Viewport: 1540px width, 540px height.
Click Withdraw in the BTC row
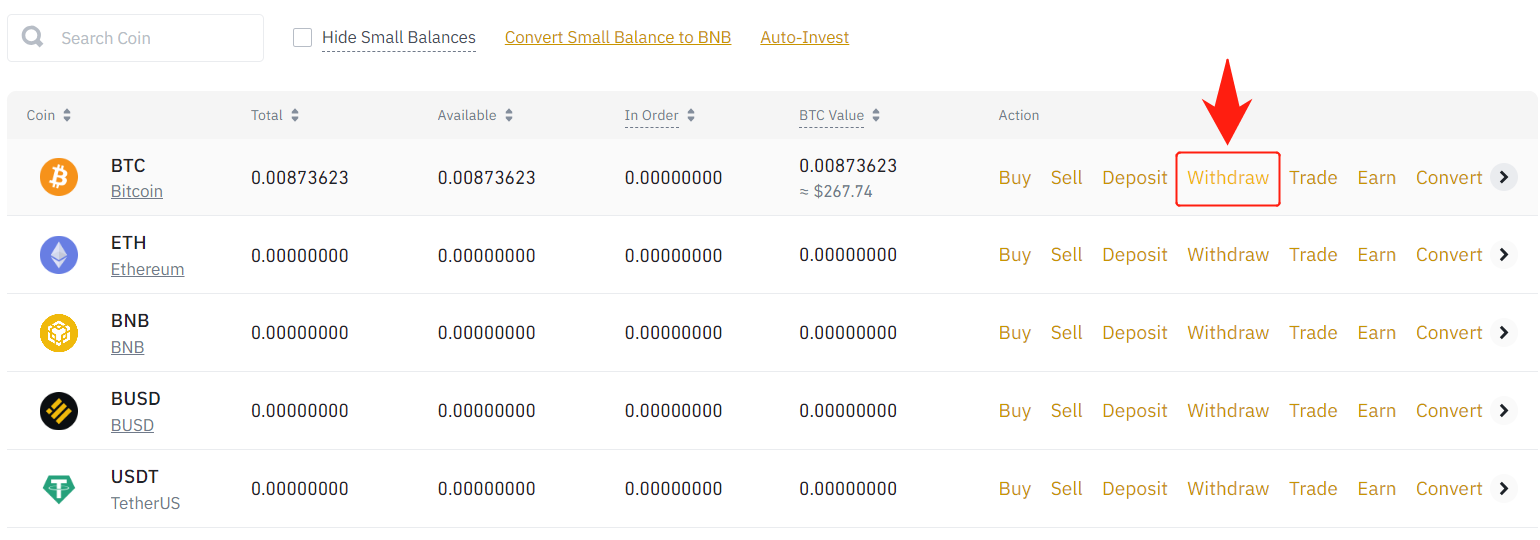pos(1228,178)
